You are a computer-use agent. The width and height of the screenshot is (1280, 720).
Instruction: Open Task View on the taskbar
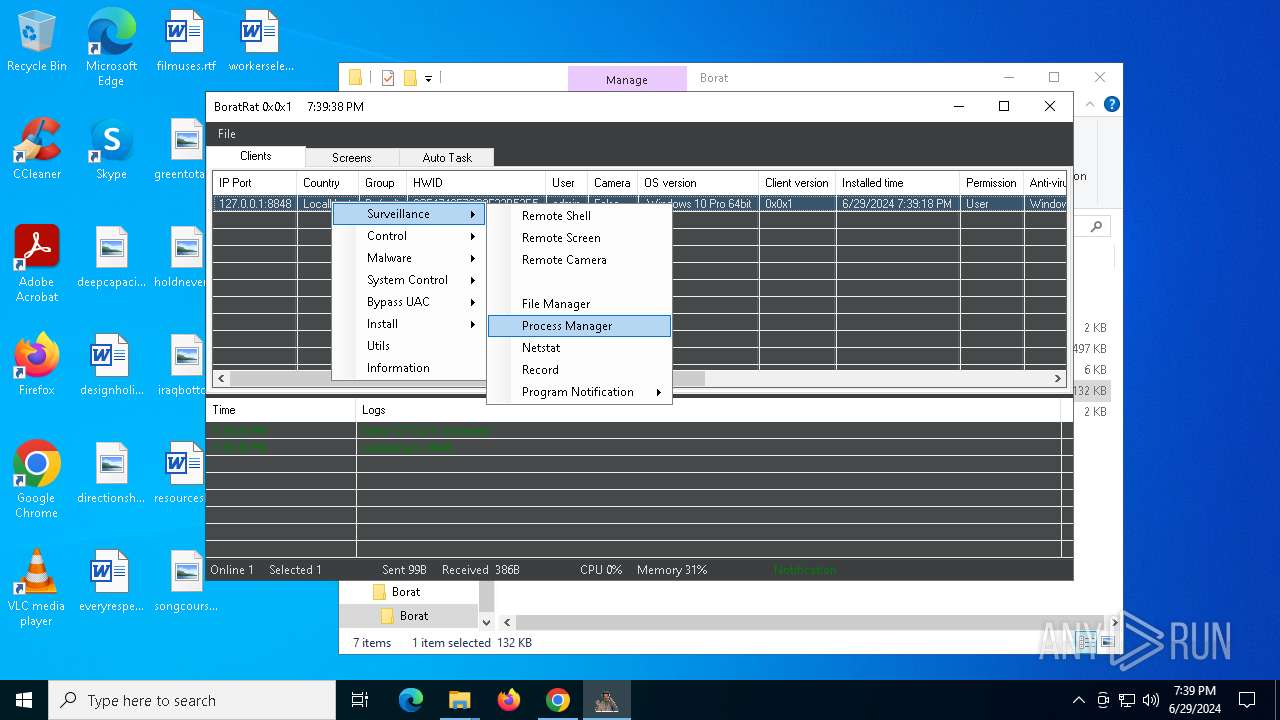coord(360,700)
